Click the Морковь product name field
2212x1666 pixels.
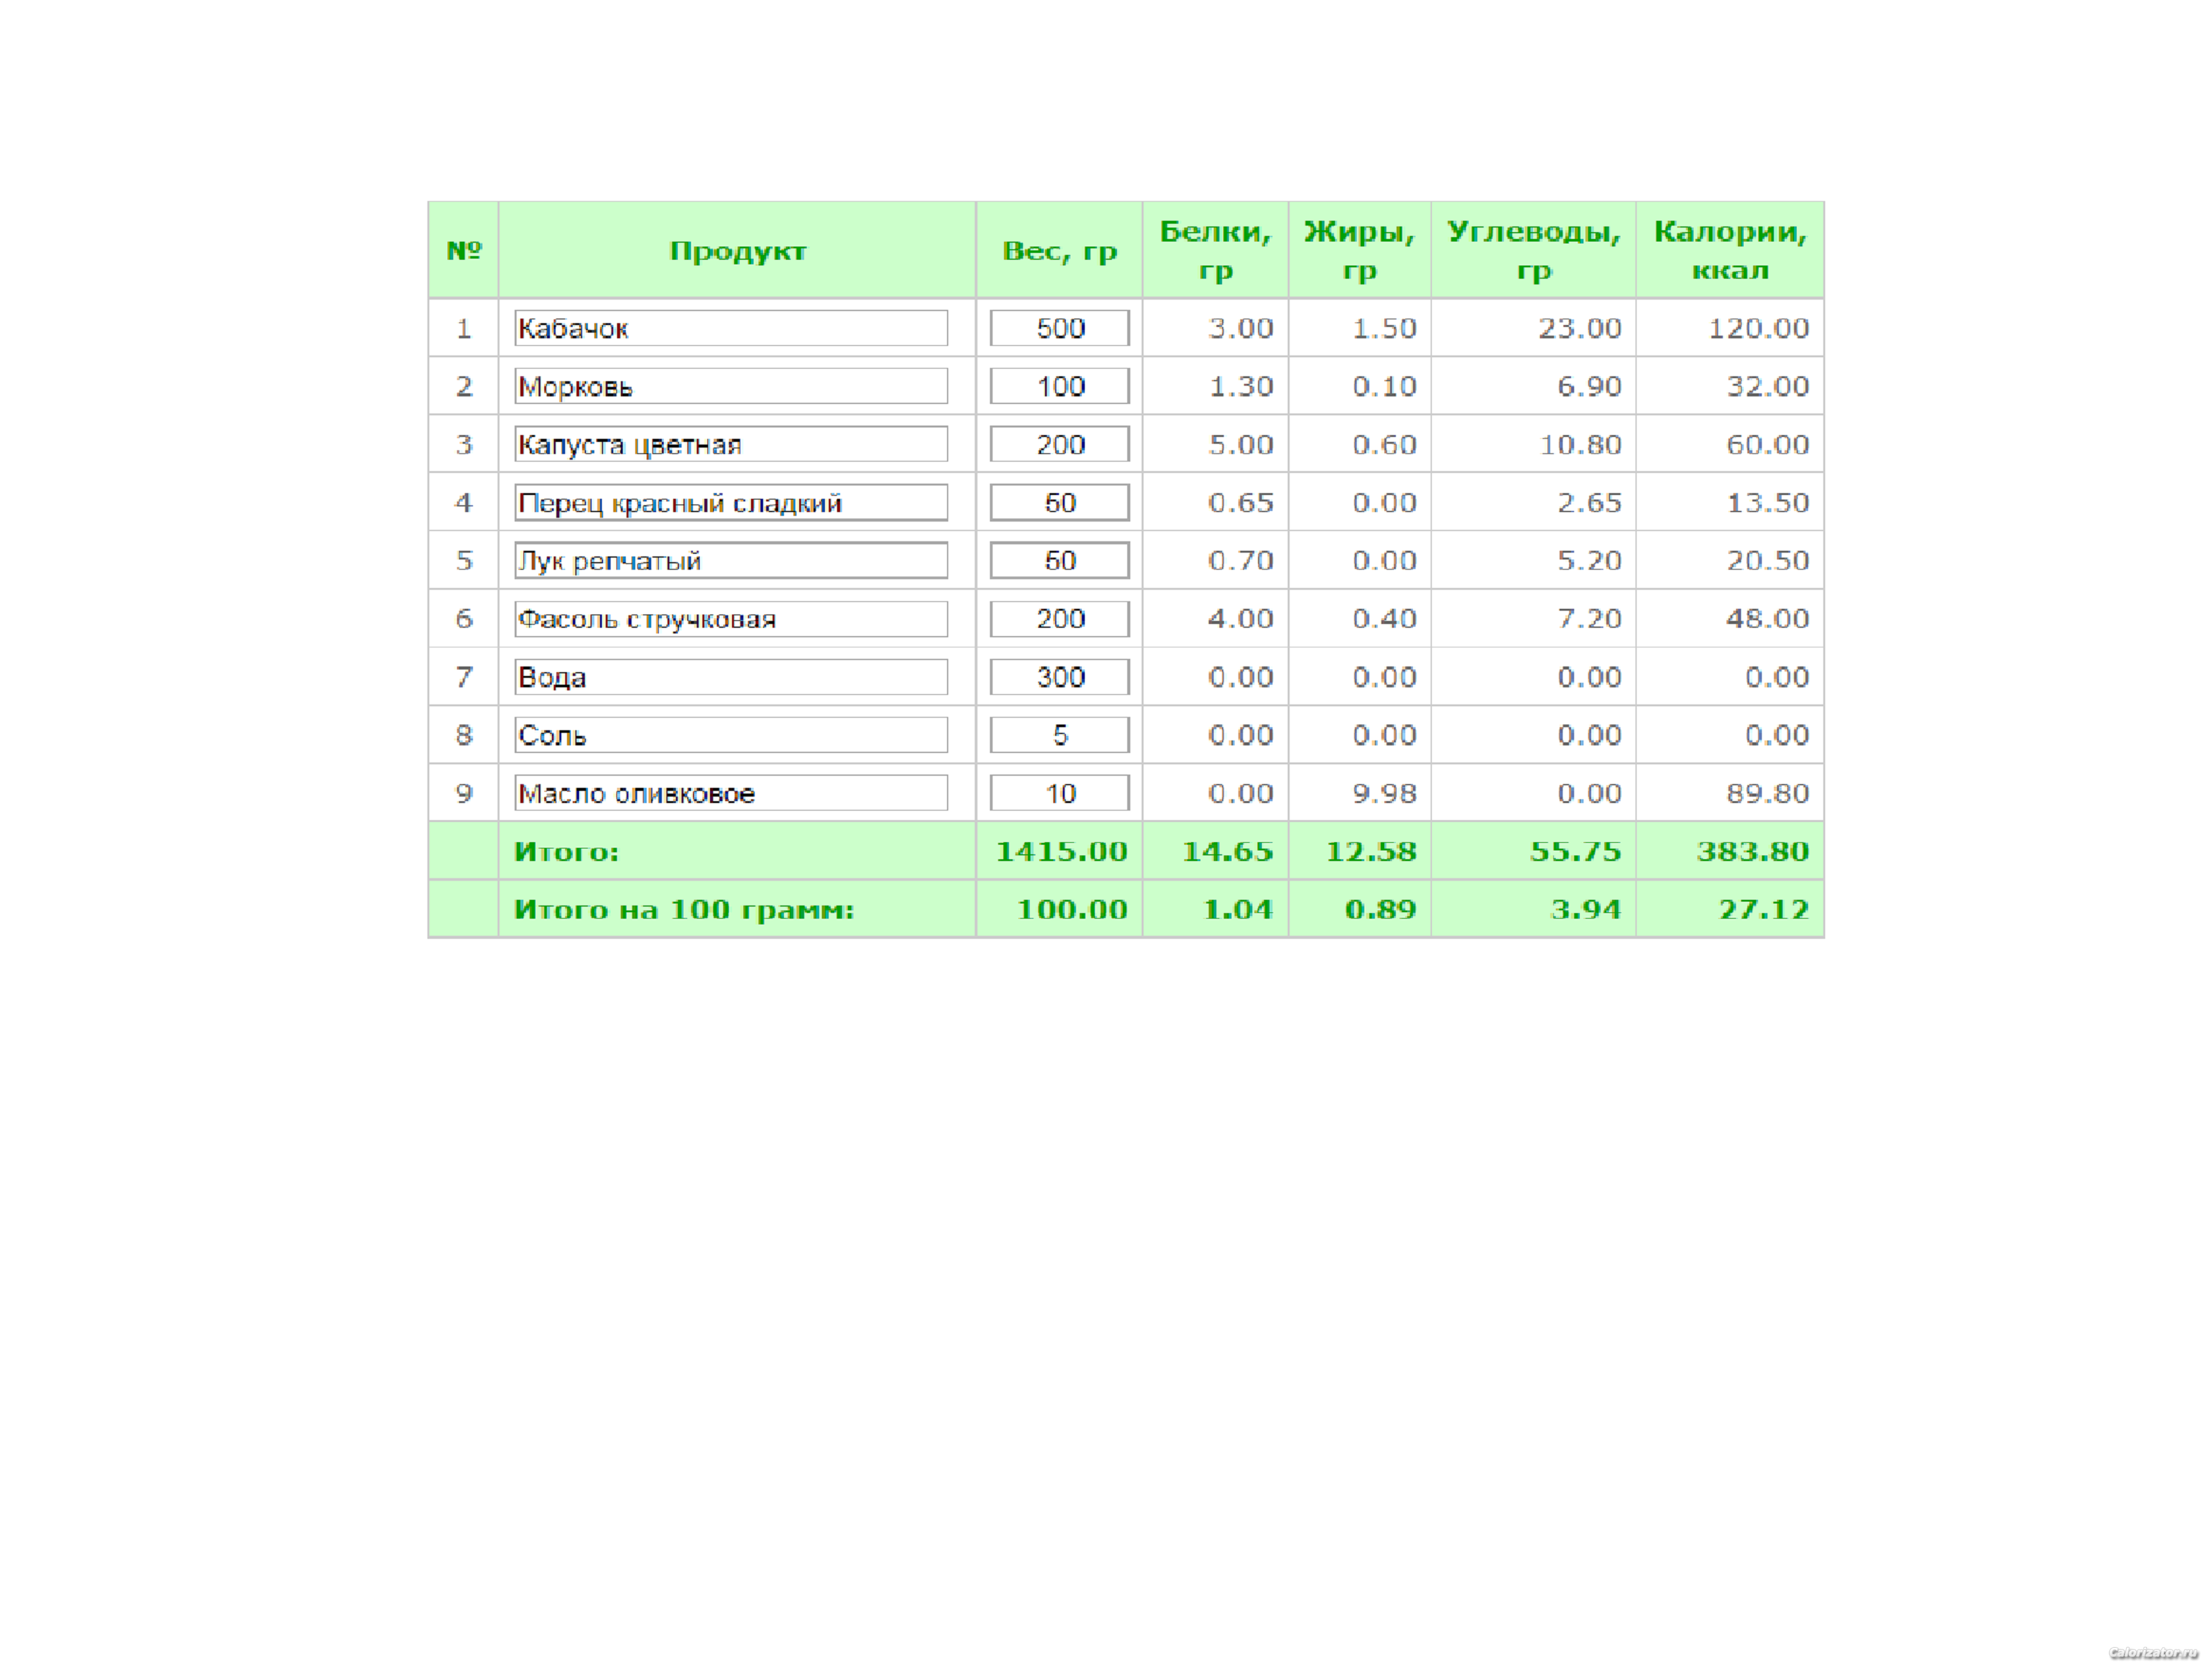(731, 386)
